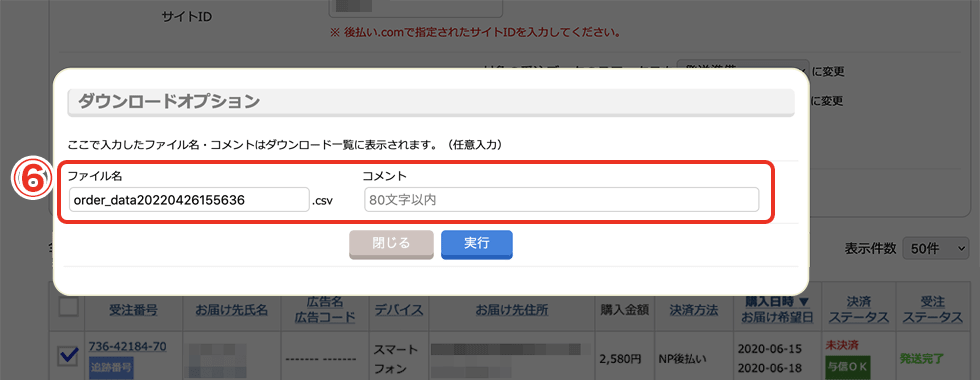Open order number 736-42184-70 link
Image resolution: width=980 pixels, height=380 pixels.
pos(128,346)
